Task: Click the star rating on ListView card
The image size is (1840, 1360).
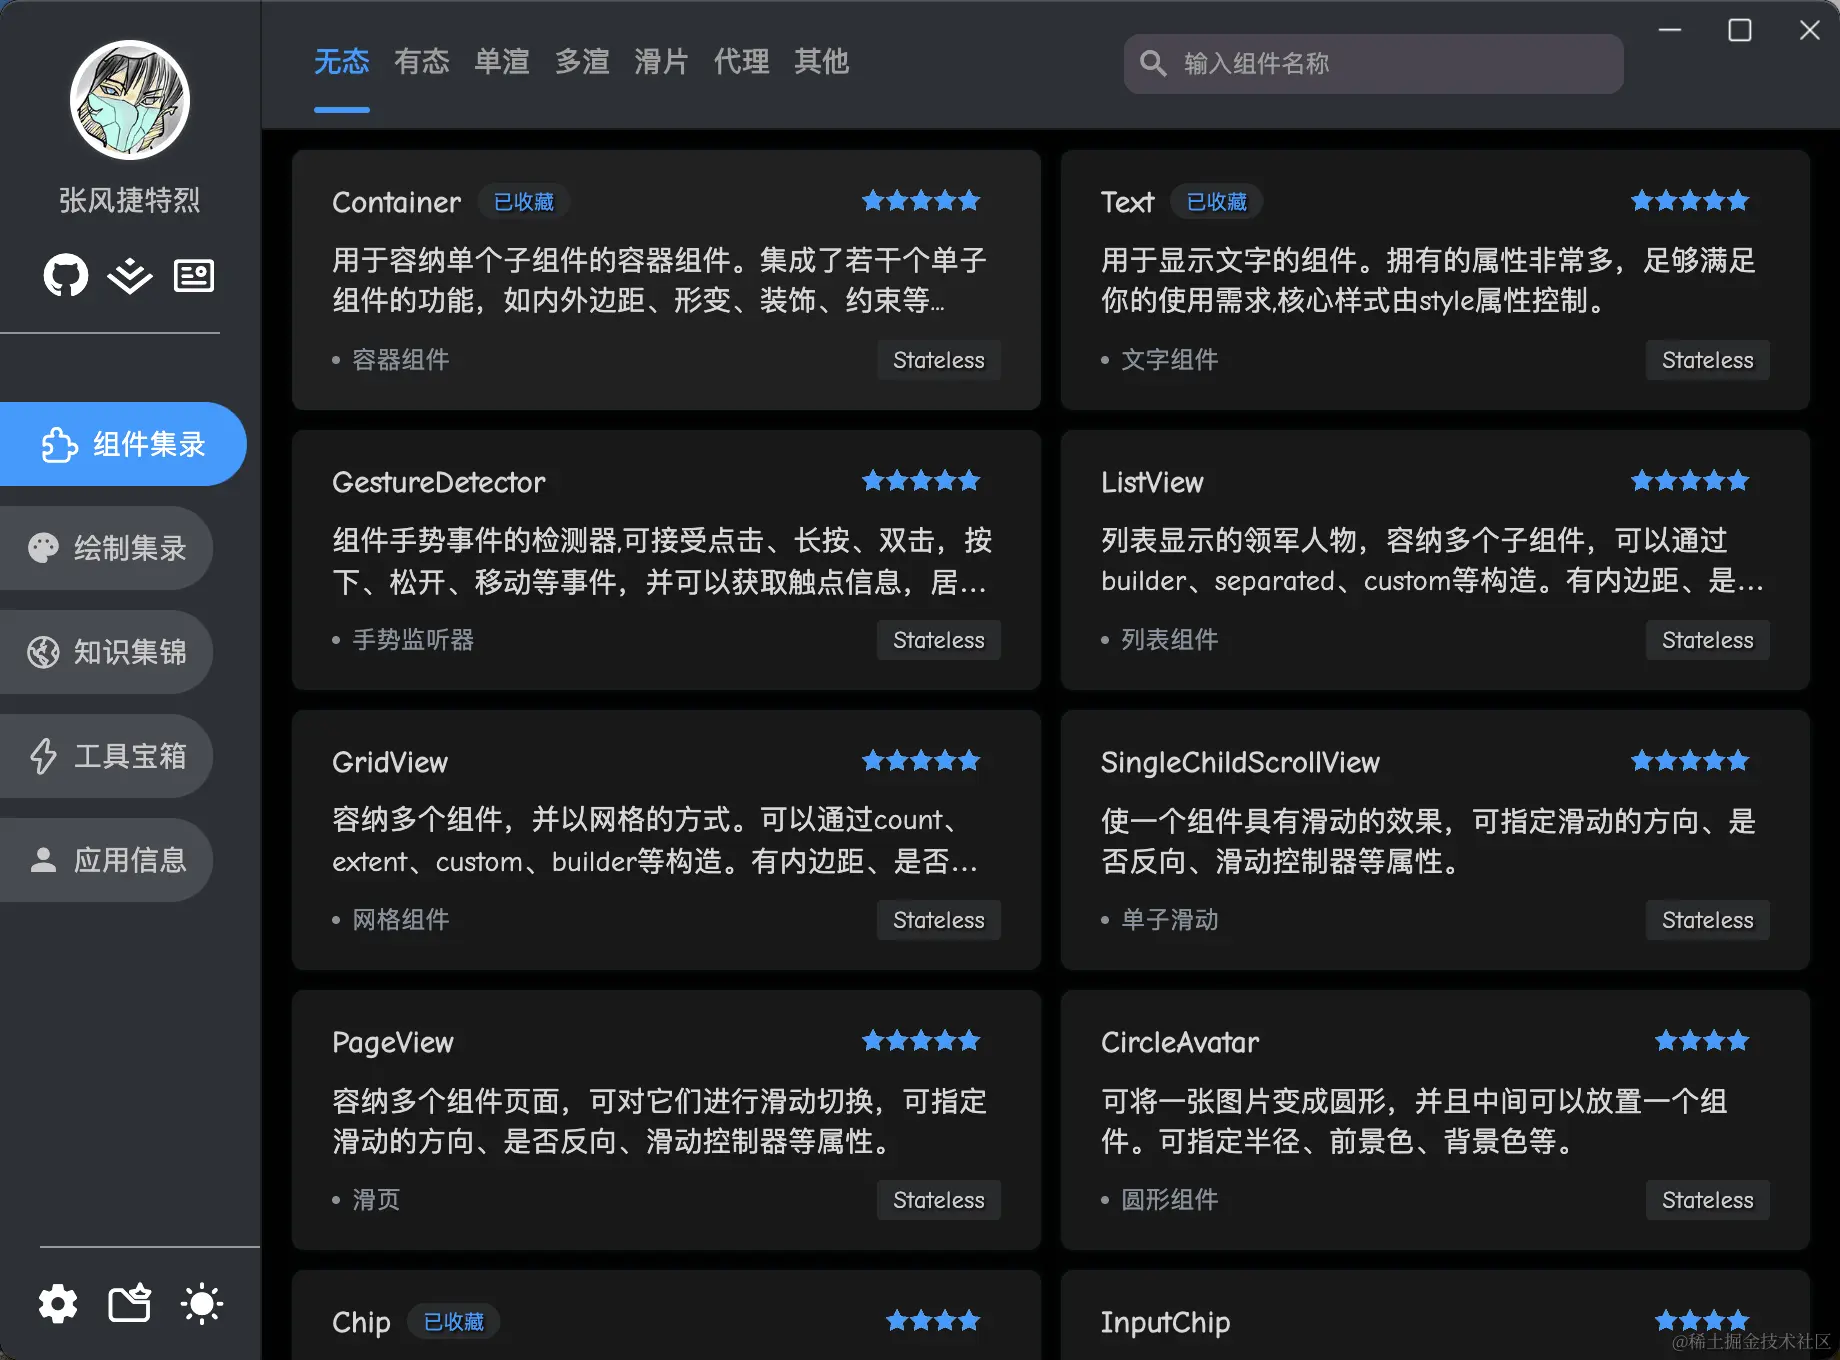Action: (x=1690, y=481)
